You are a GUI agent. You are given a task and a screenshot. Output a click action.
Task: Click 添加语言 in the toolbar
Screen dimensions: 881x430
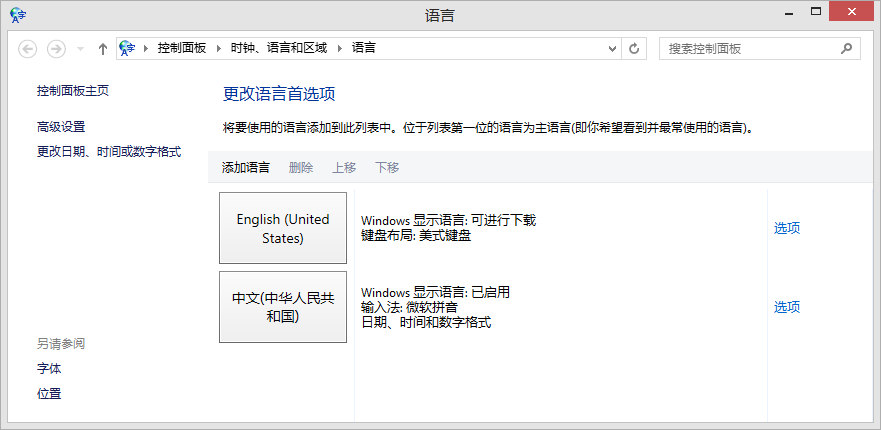(245, 167)
